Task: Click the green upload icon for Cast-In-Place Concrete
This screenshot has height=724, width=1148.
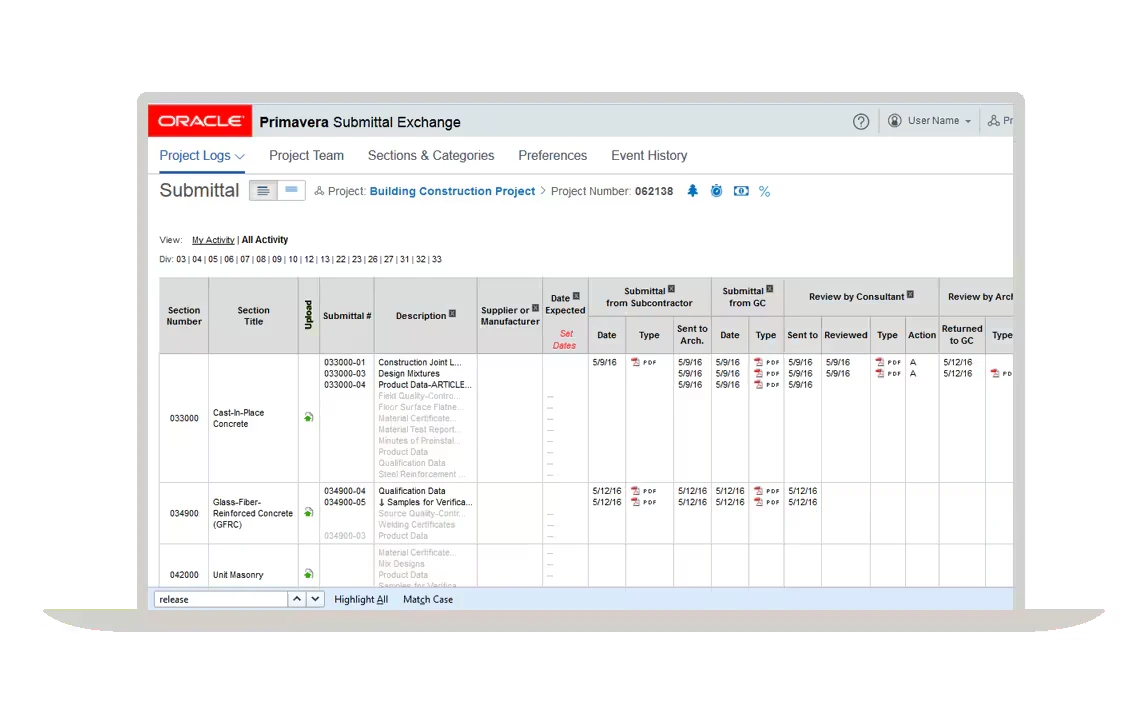Action: (x=308, y=418)
